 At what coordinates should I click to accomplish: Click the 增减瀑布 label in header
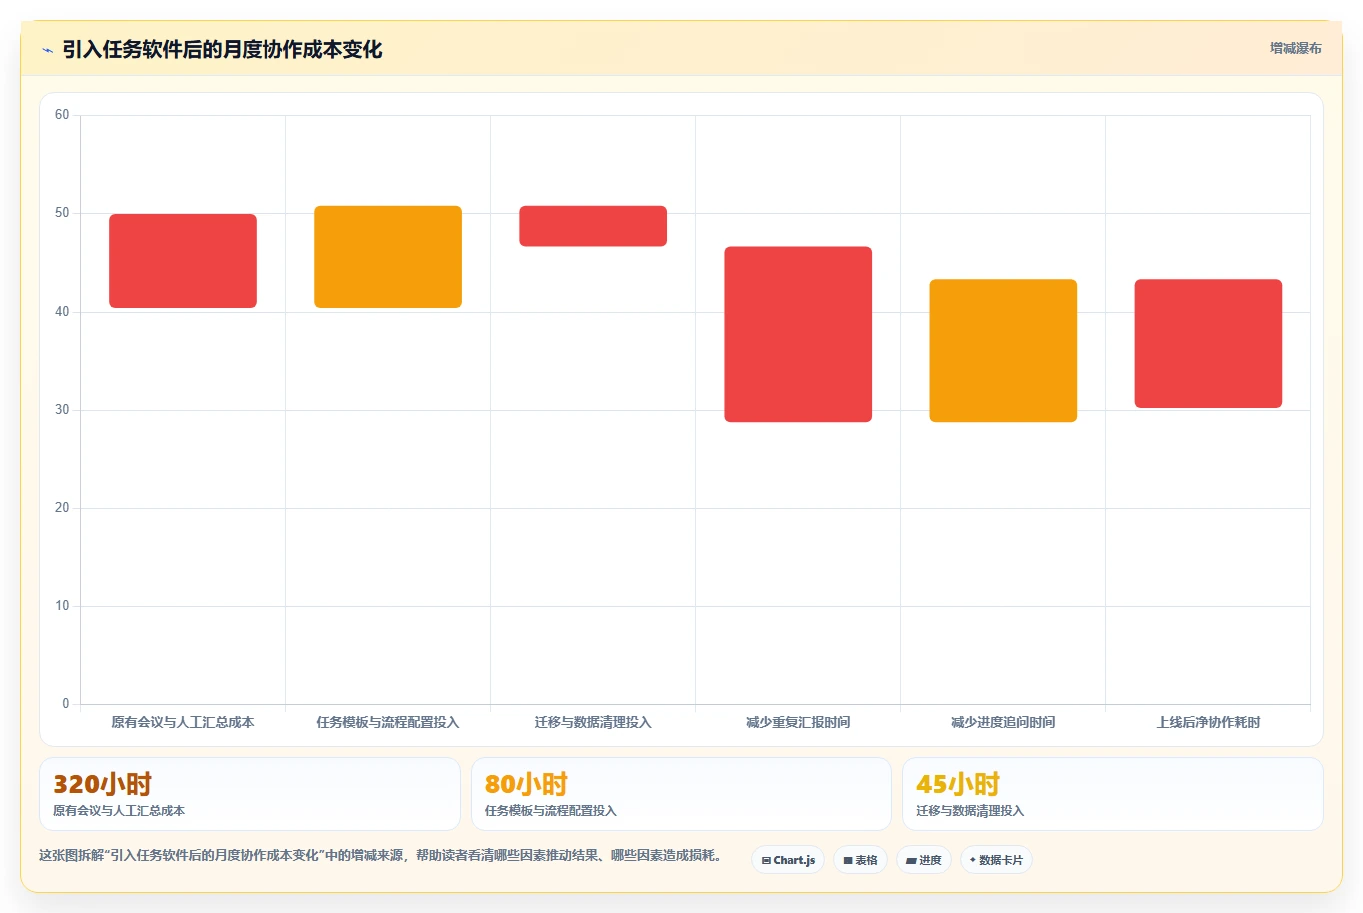click(1295, 48)
